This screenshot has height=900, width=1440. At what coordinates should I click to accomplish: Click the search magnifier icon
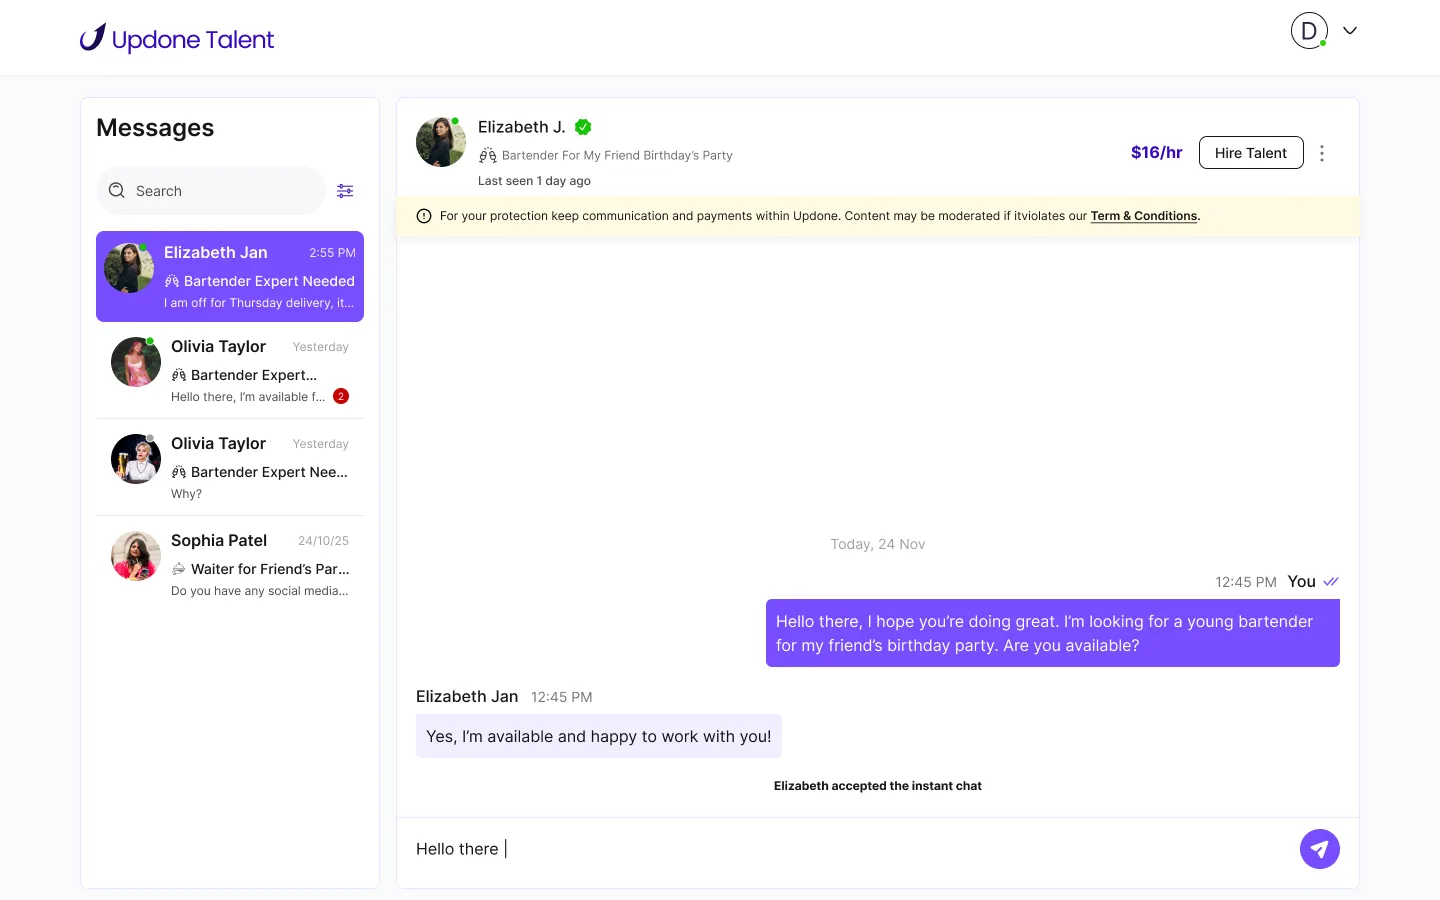tap(117, 190)
